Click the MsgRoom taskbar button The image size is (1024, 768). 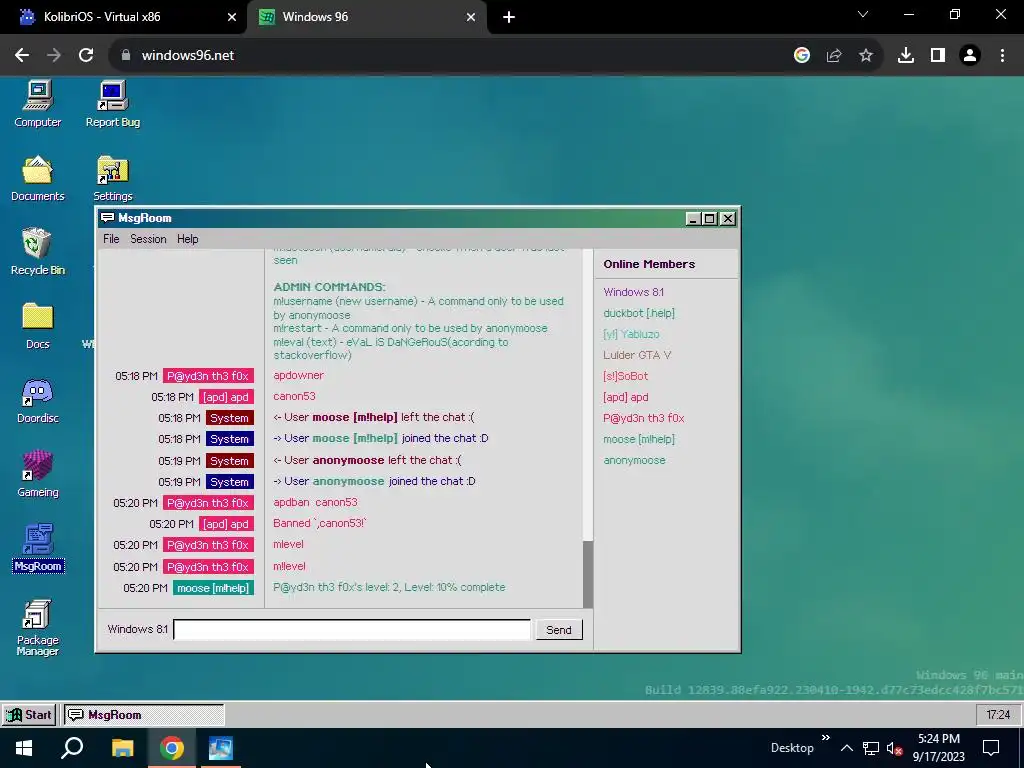pyautogui.click(x=144, y=714)
